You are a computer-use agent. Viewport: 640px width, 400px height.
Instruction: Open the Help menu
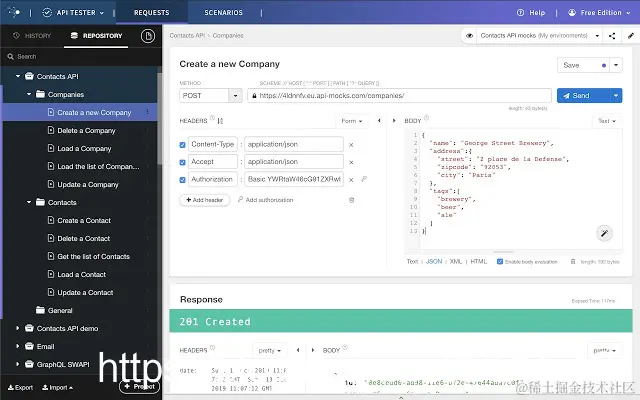(531, 13)
